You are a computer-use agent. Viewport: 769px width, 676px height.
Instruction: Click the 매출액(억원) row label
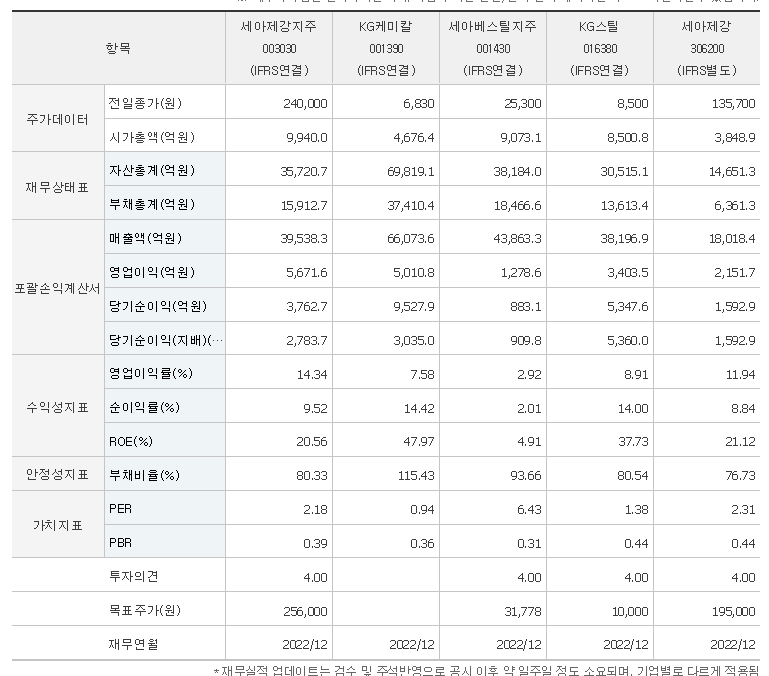pyautogui.click(x=146, y=238)
